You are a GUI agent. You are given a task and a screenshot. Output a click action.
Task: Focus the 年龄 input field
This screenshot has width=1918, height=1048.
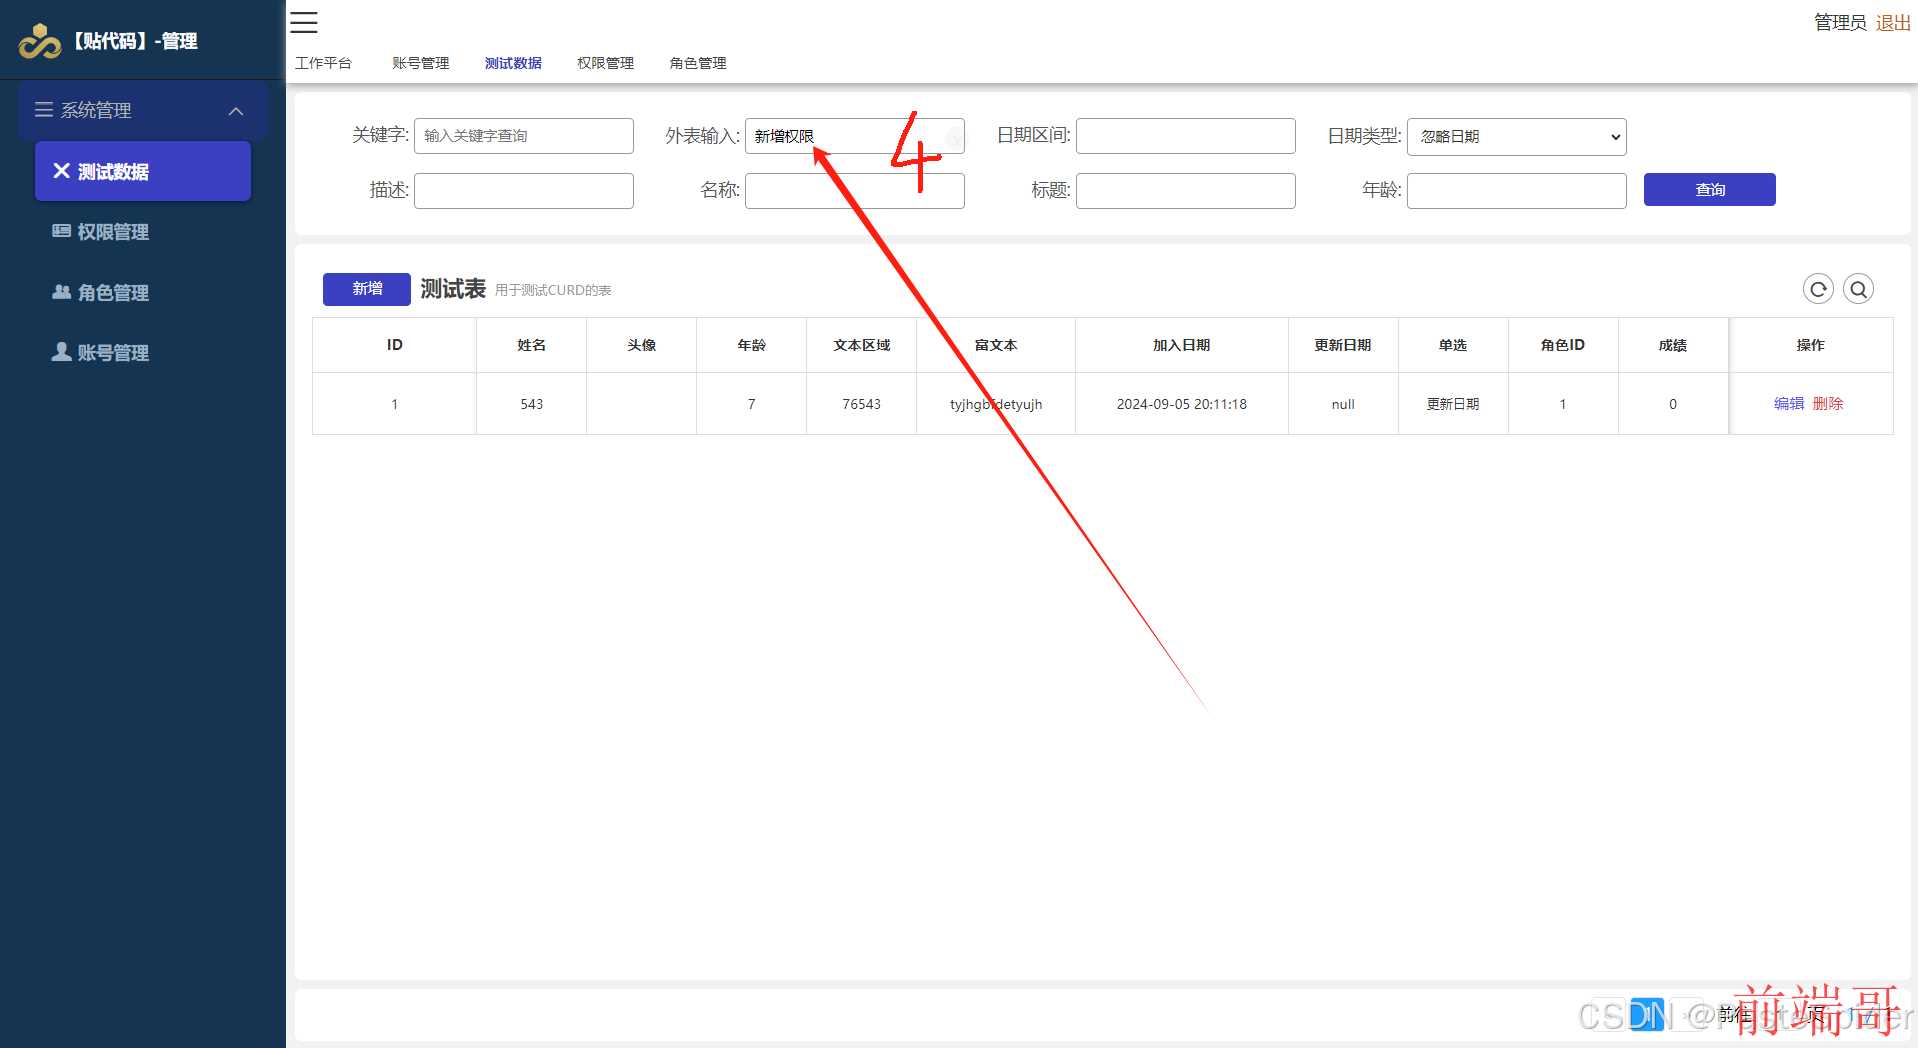(1517, 191)
